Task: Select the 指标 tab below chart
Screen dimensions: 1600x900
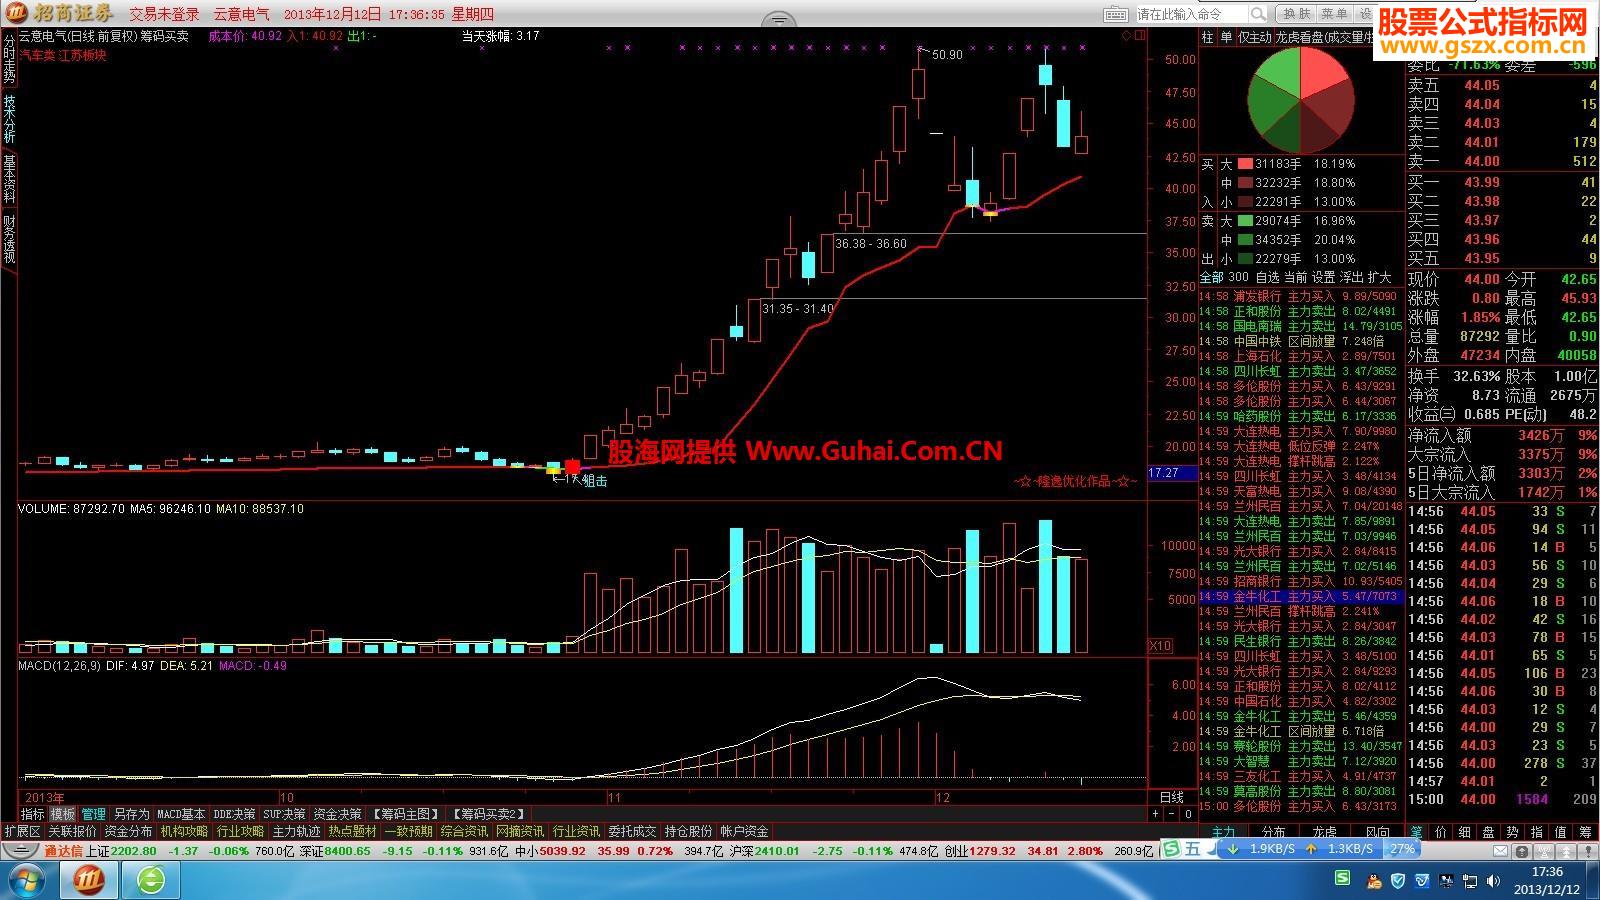Action: pyautogui.click(x=33, y=815)
